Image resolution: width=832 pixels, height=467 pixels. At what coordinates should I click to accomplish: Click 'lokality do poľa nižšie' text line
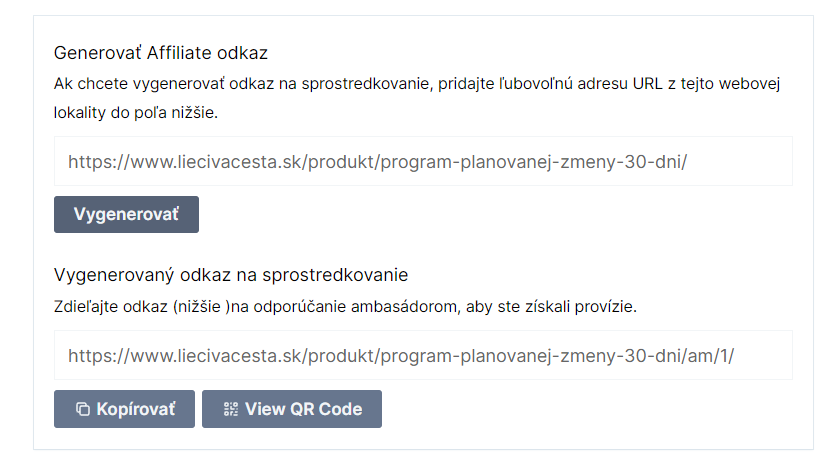click(136, 113)
